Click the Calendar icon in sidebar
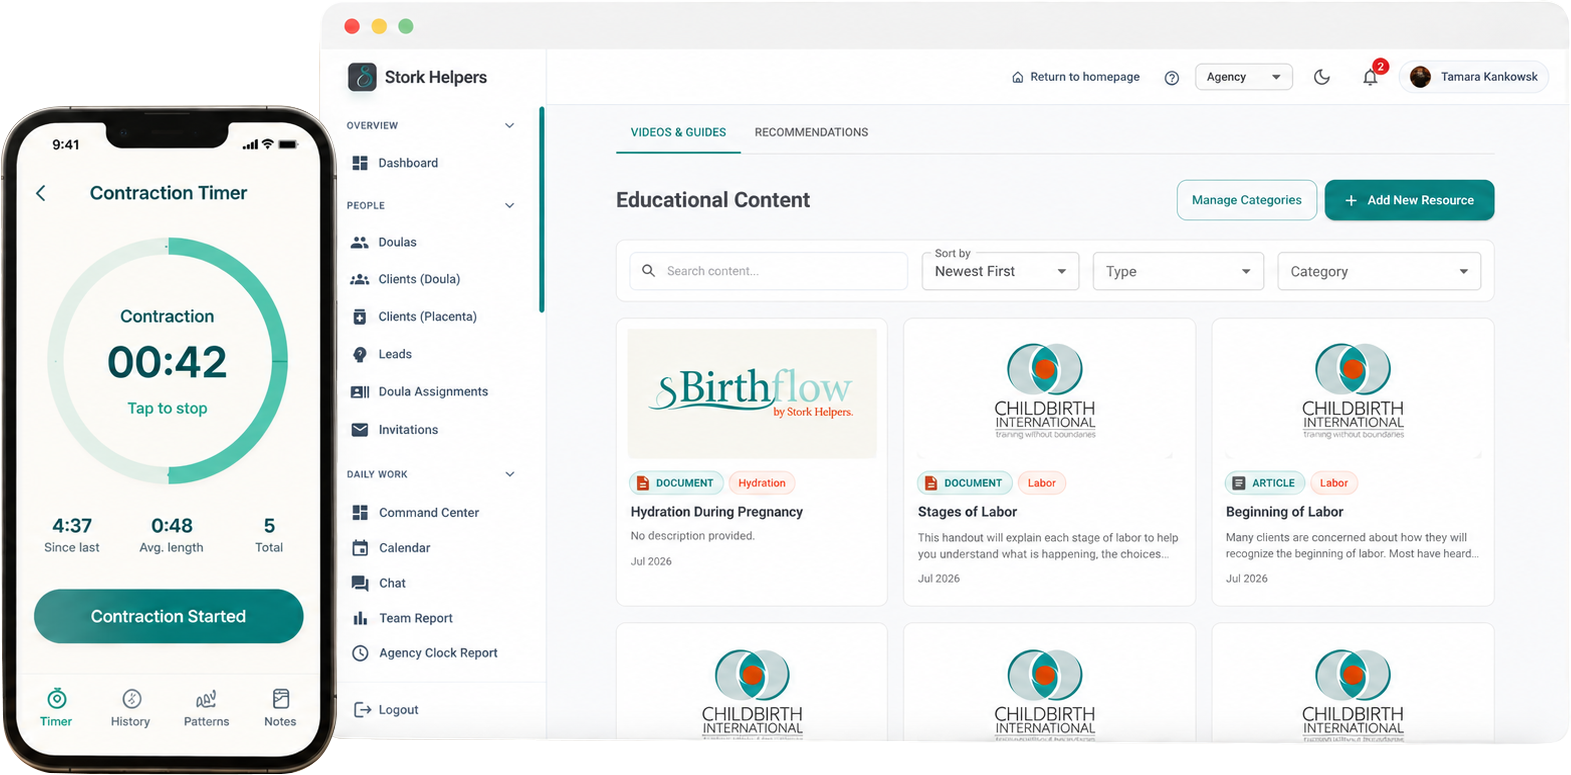The height and width of the screenshot is (775, 1571). click(360, 548)
